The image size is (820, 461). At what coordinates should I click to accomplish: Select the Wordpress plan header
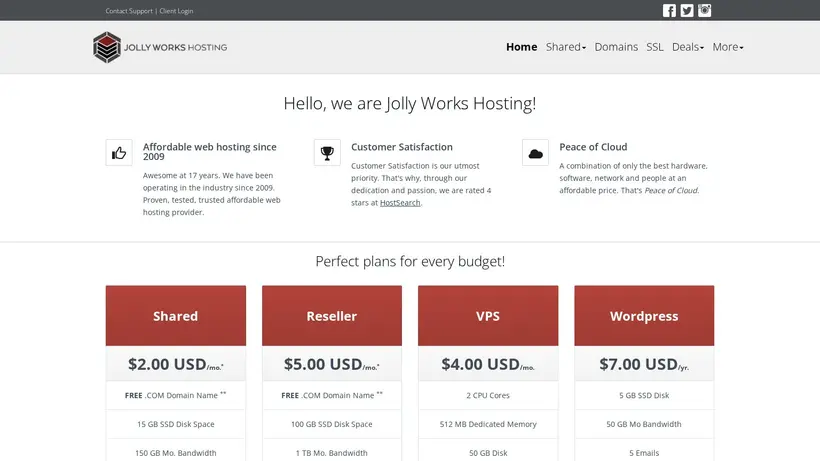point(644,316)
